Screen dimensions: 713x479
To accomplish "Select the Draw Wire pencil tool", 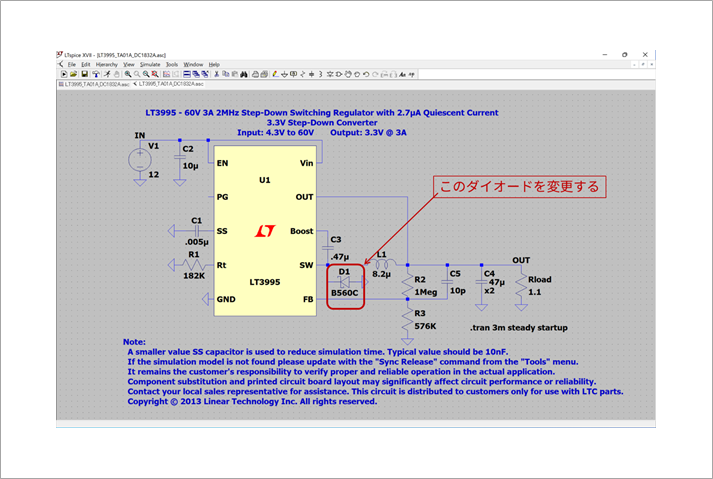I will (275, 74).
